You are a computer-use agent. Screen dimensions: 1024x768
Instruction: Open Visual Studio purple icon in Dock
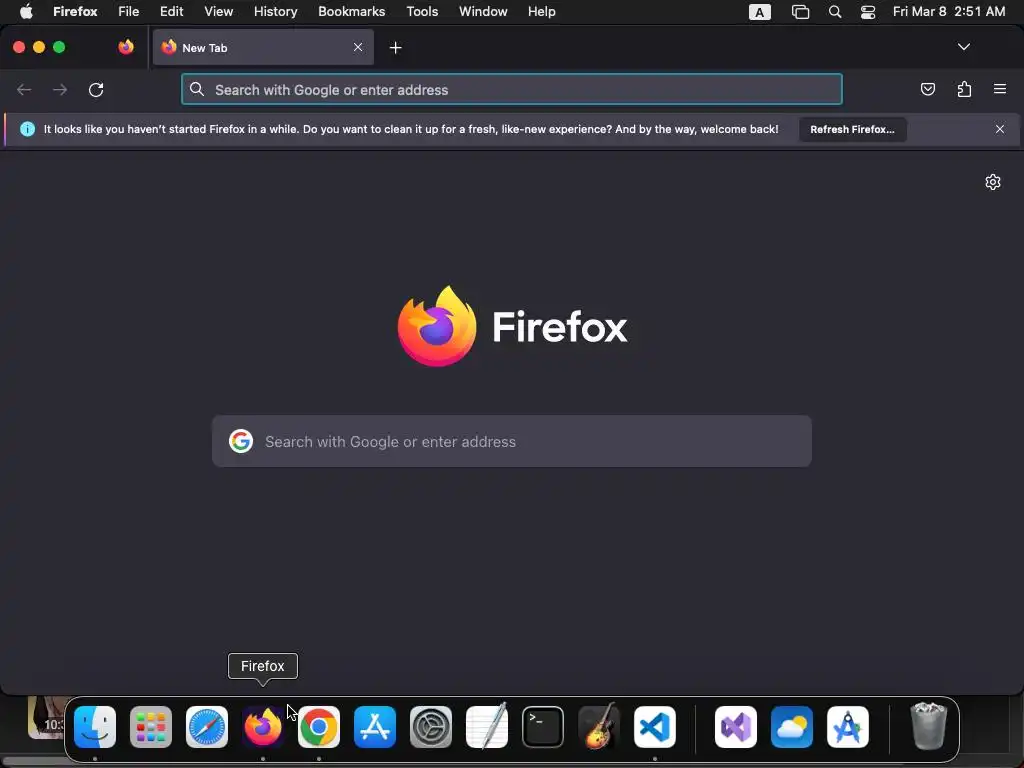736,727
